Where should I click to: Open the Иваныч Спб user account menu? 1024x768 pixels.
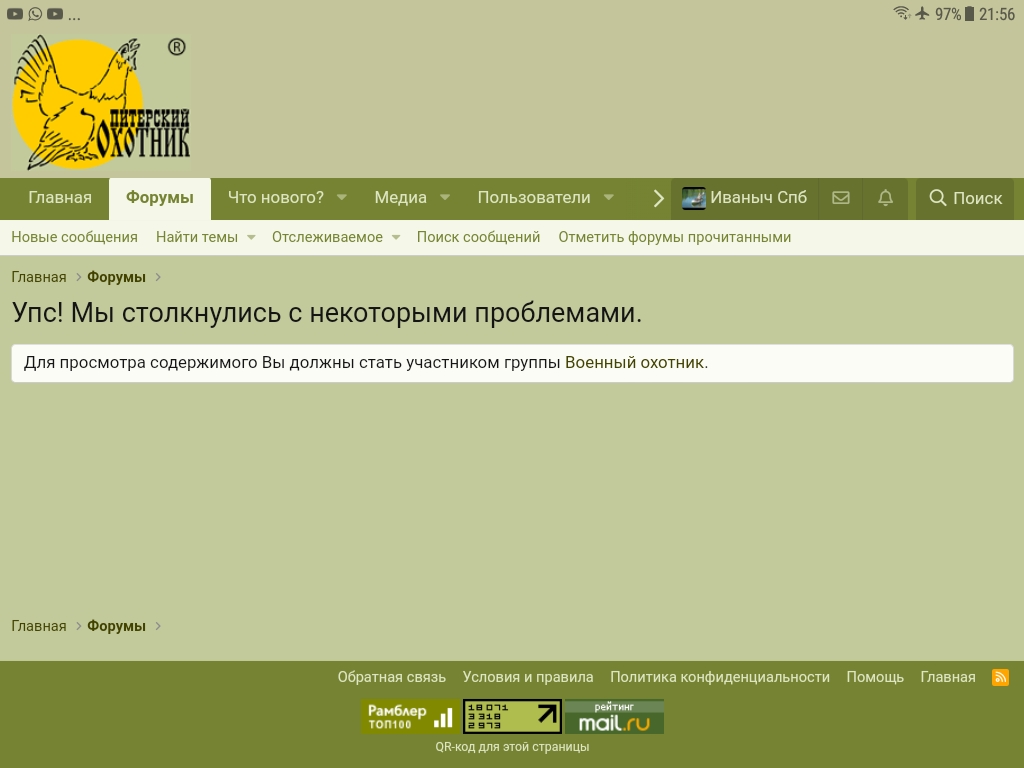745,198
